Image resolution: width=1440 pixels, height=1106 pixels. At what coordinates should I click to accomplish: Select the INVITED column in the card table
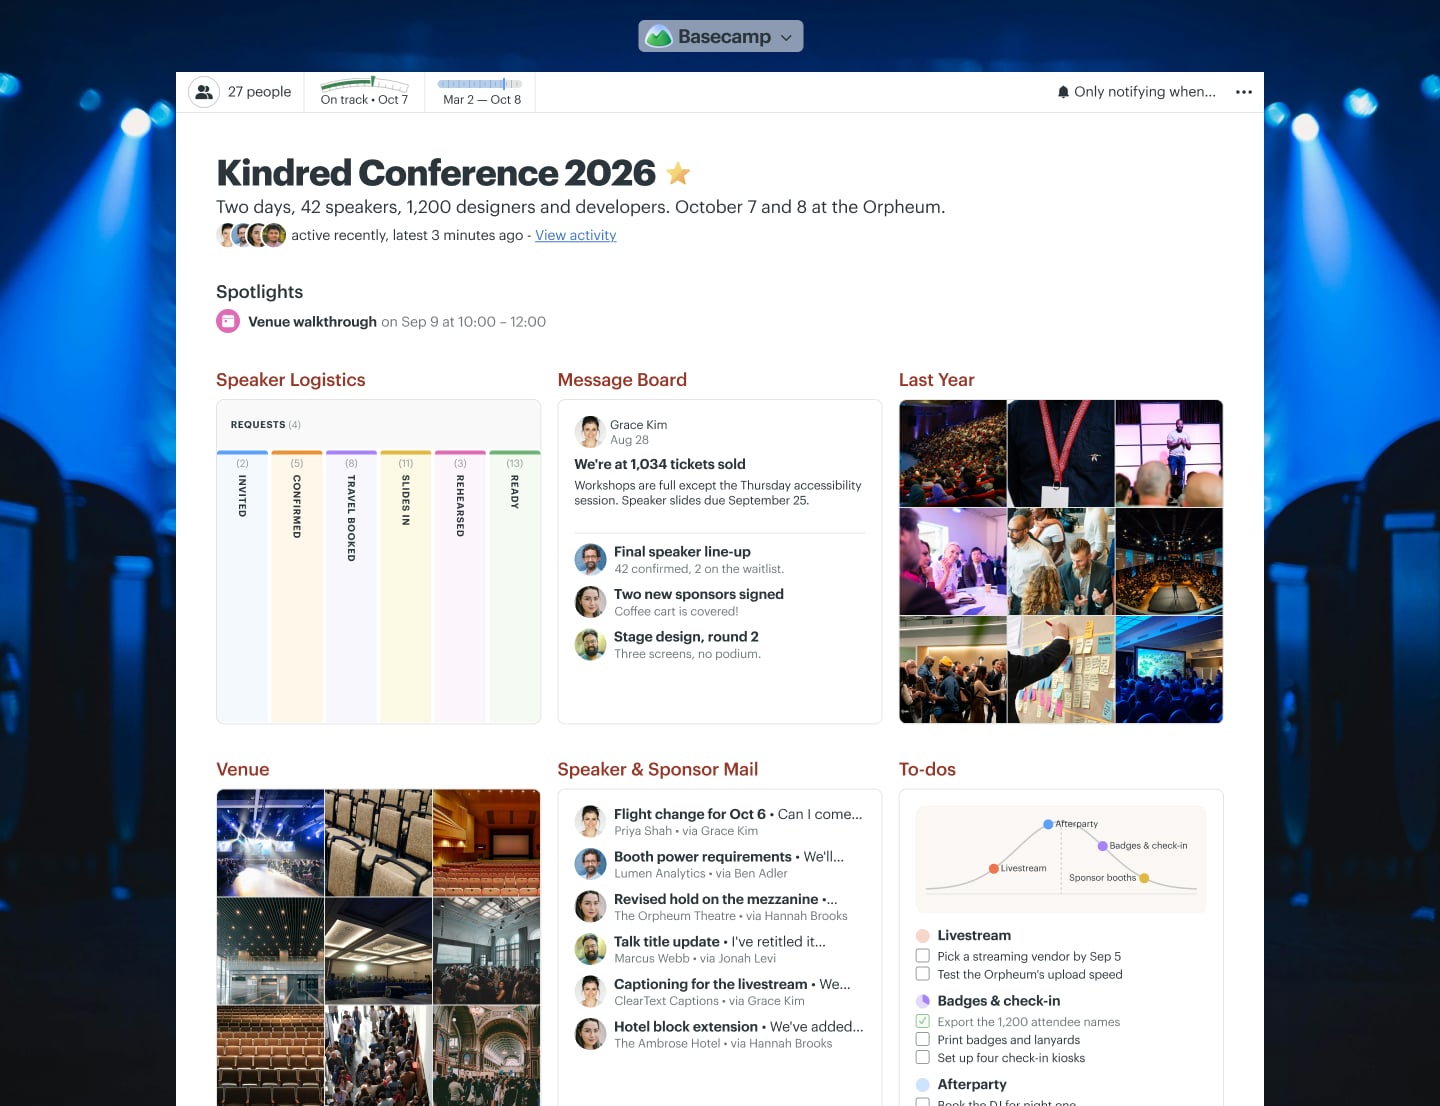[x=242, y=586]
